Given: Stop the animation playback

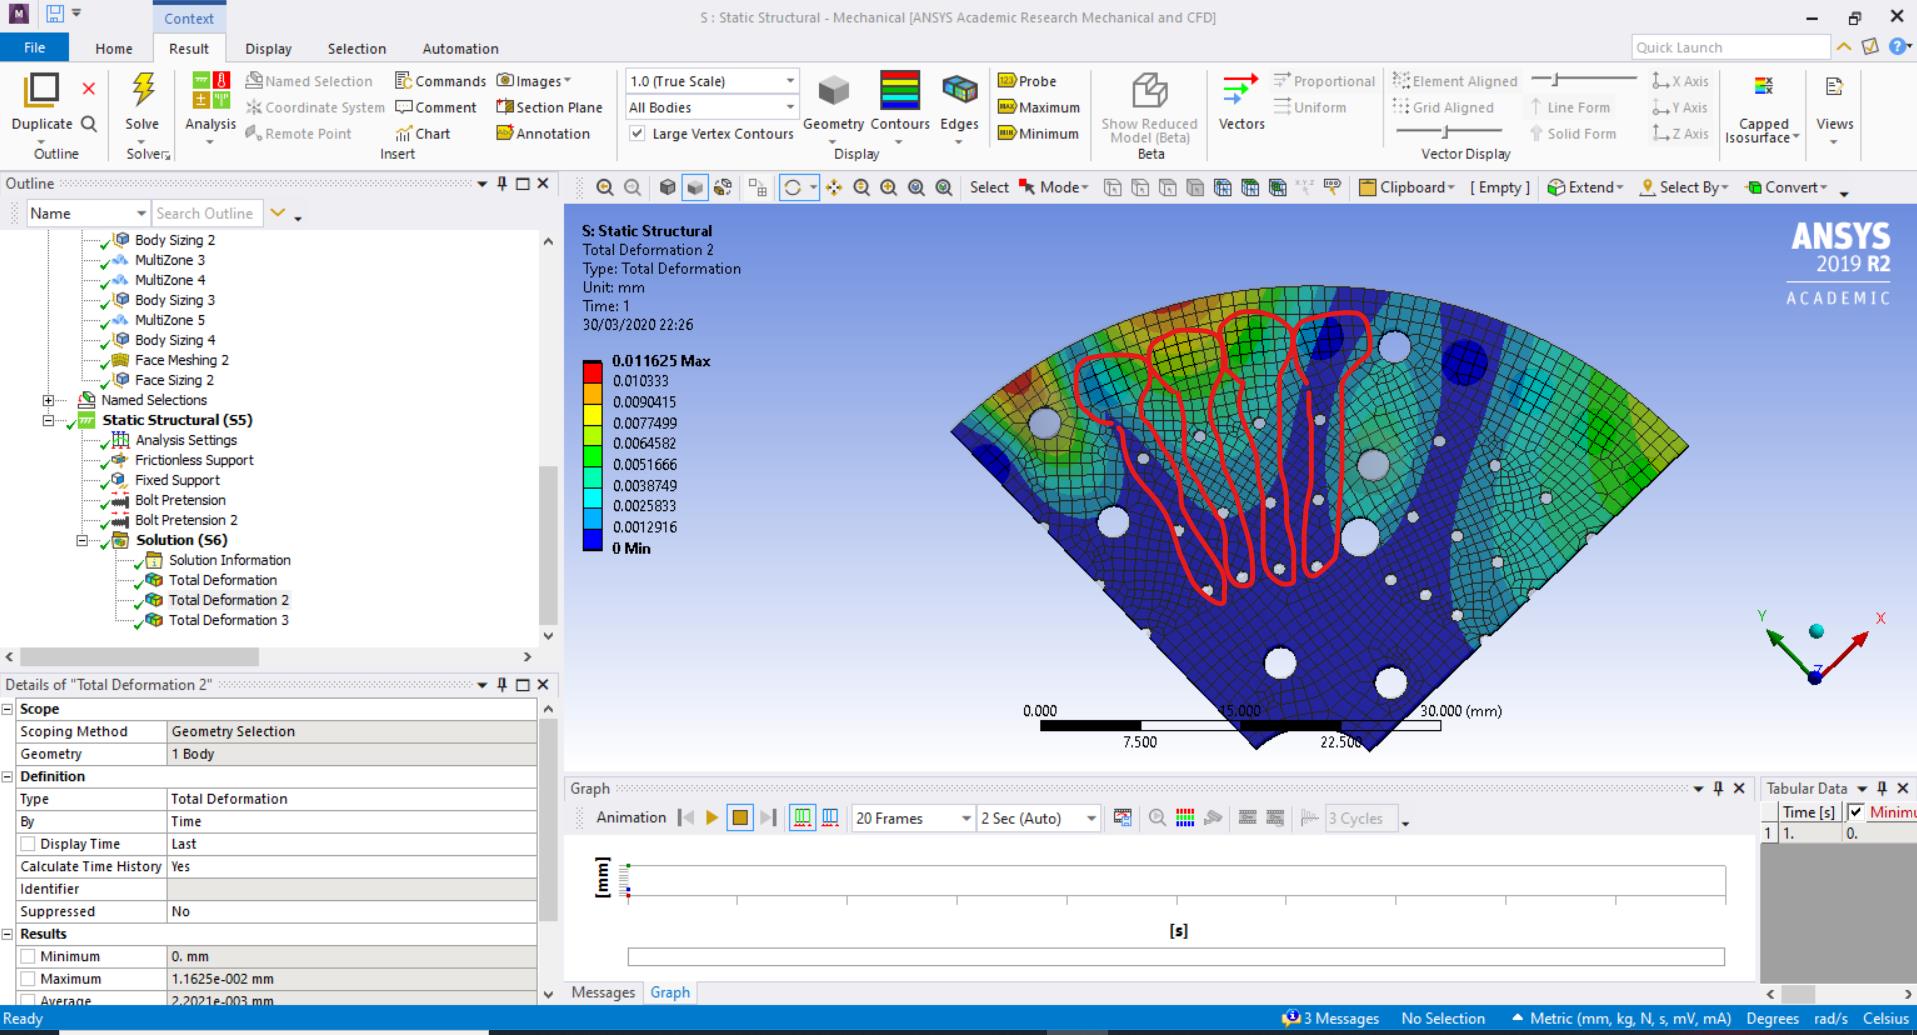Looking at the screenshot, I should point(740,818).
